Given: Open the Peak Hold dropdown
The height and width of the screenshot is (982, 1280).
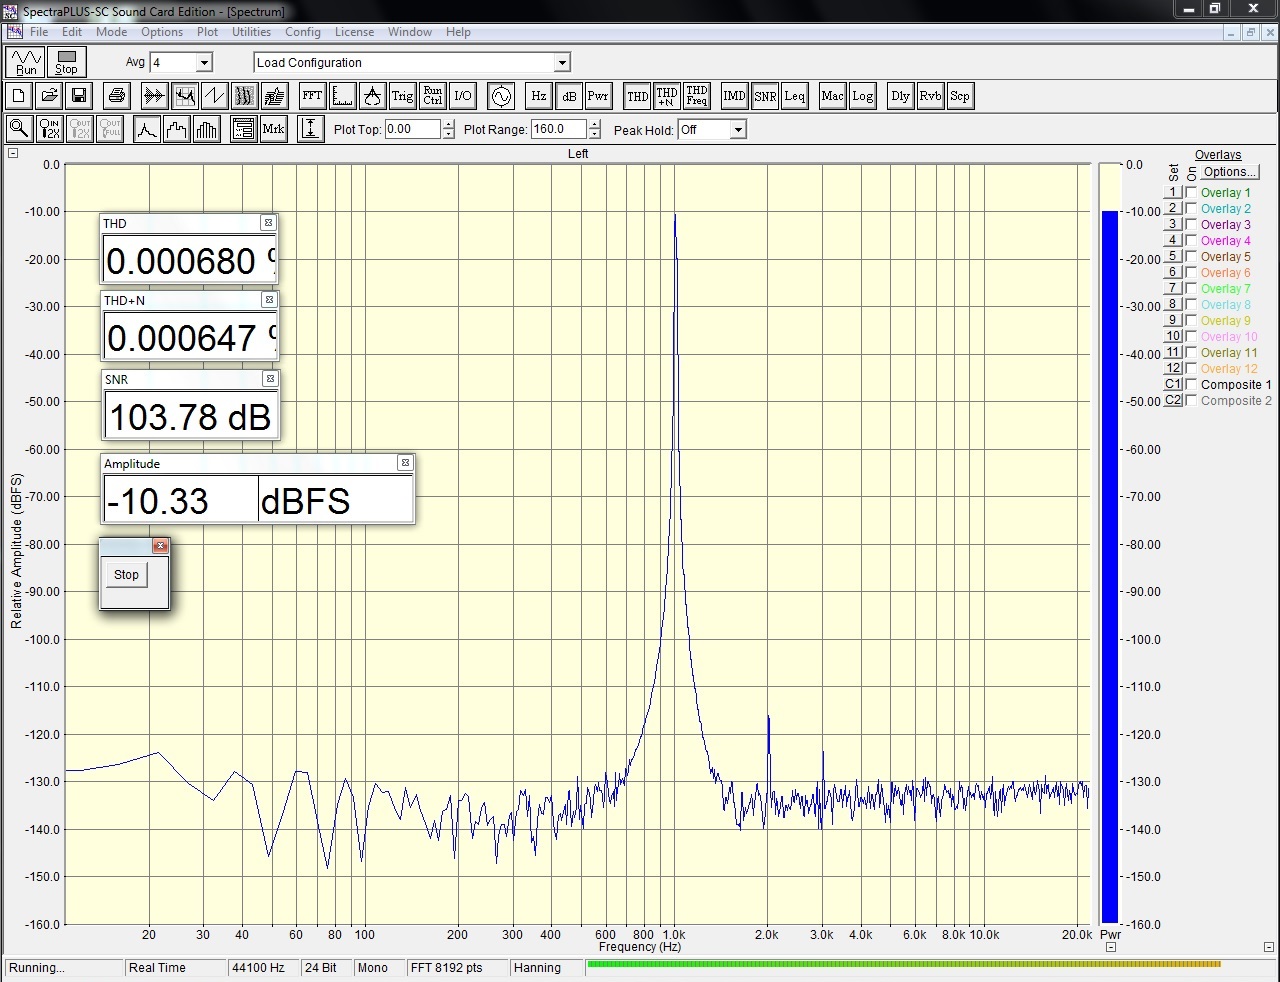Looking at the screenshot, I should (738, 130).
